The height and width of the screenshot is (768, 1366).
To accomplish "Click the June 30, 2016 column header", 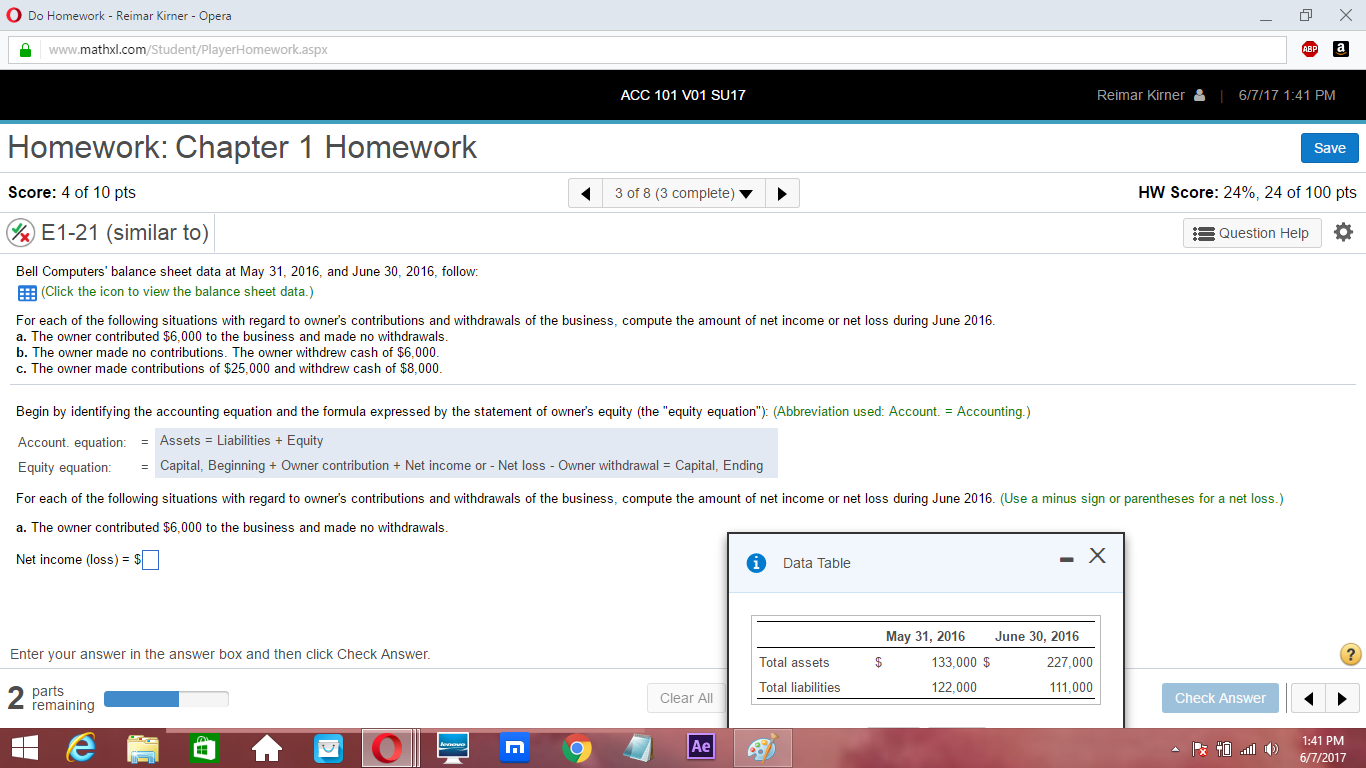I will [x=1037, y=636].
